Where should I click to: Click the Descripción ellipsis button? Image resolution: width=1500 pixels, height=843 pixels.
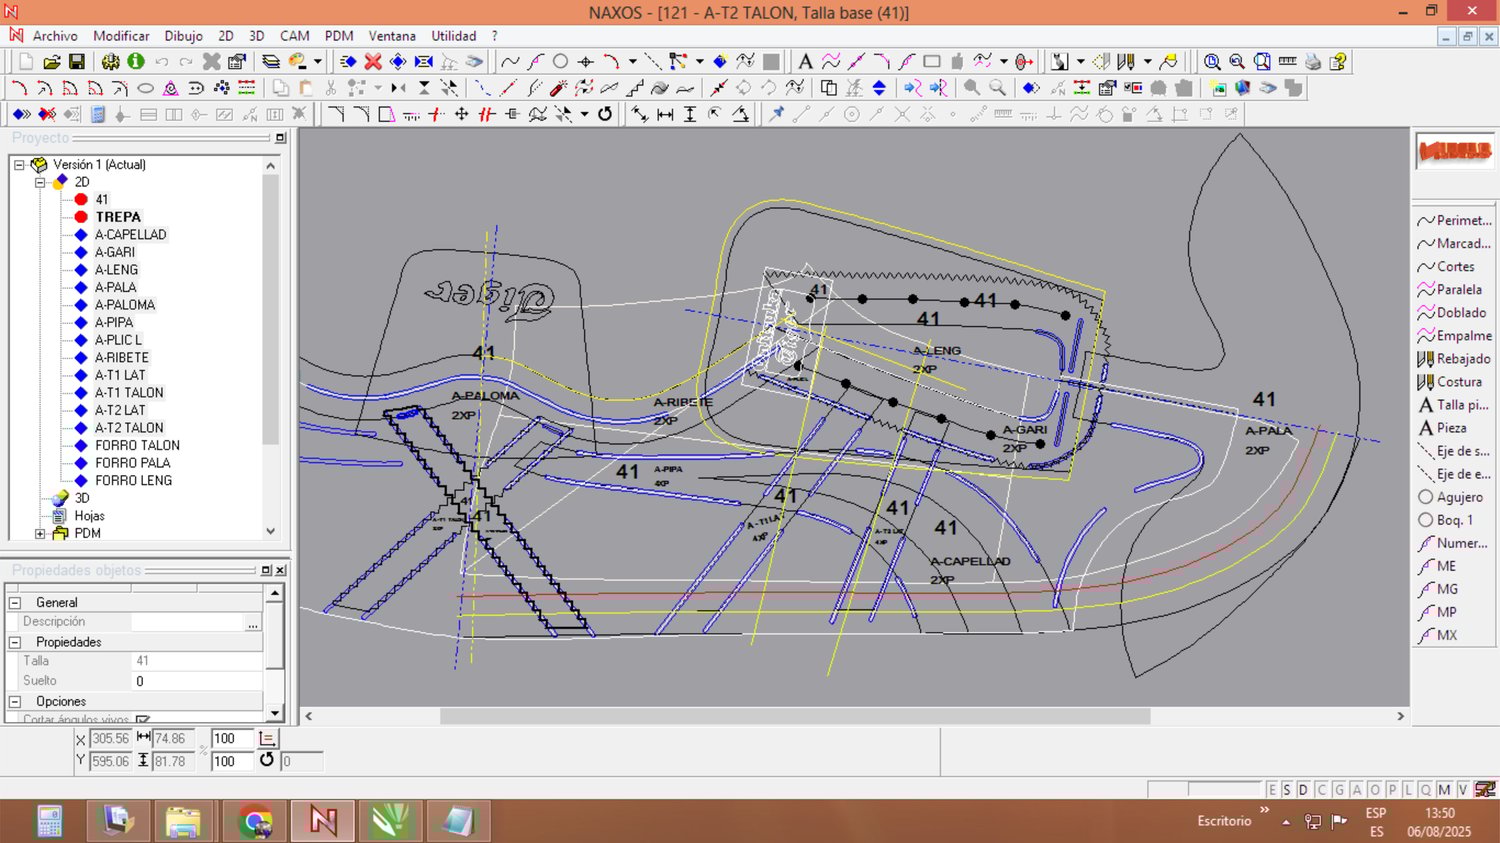(253, 623)
